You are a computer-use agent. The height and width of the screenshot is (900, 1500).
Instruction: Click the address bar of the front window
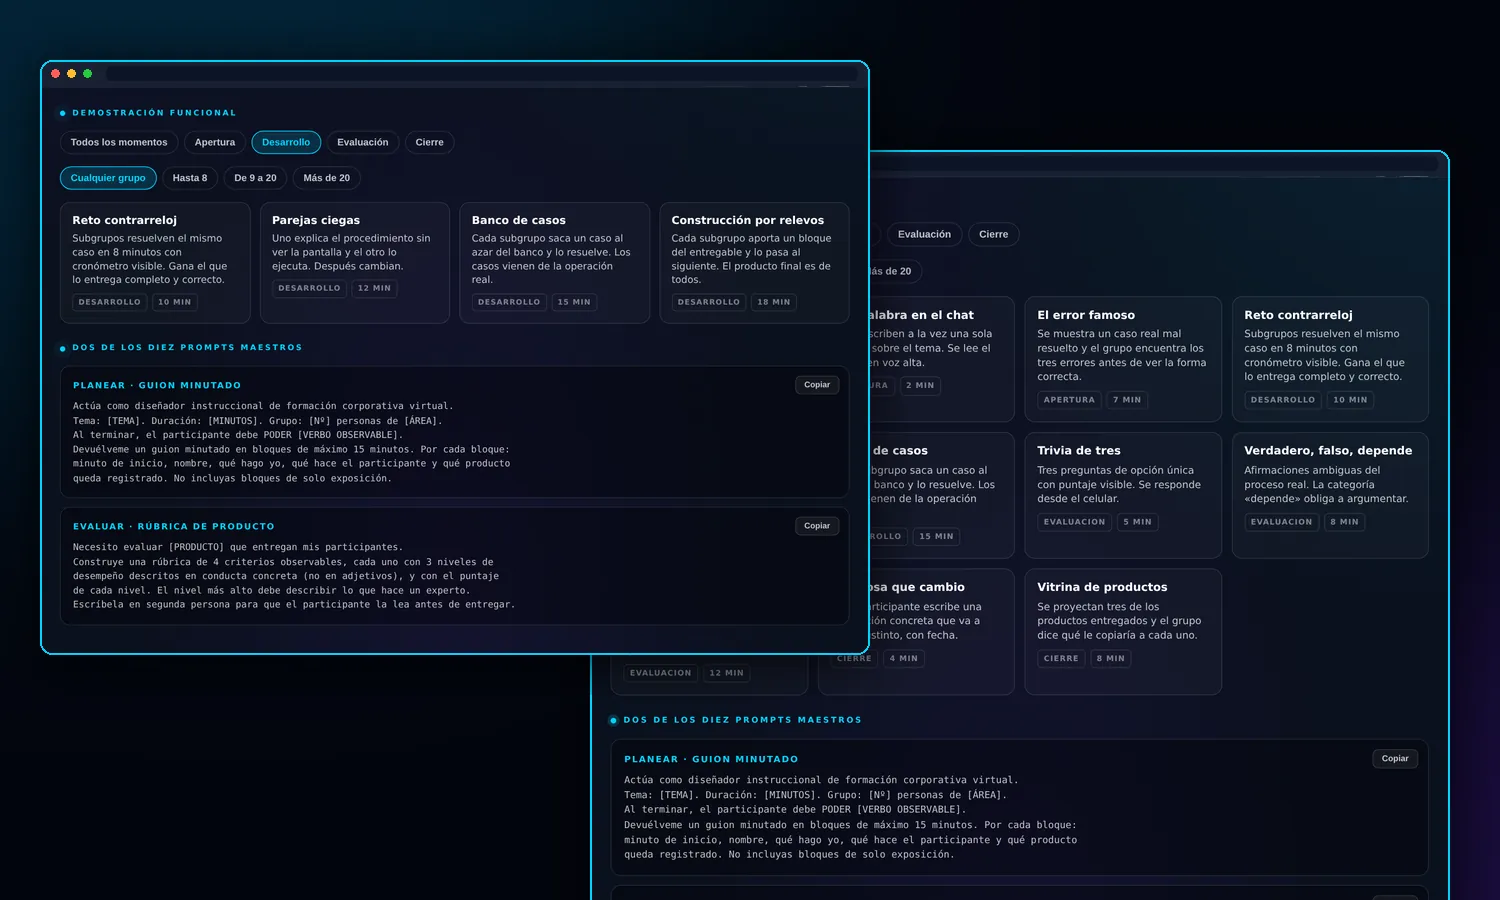[481, 73]
